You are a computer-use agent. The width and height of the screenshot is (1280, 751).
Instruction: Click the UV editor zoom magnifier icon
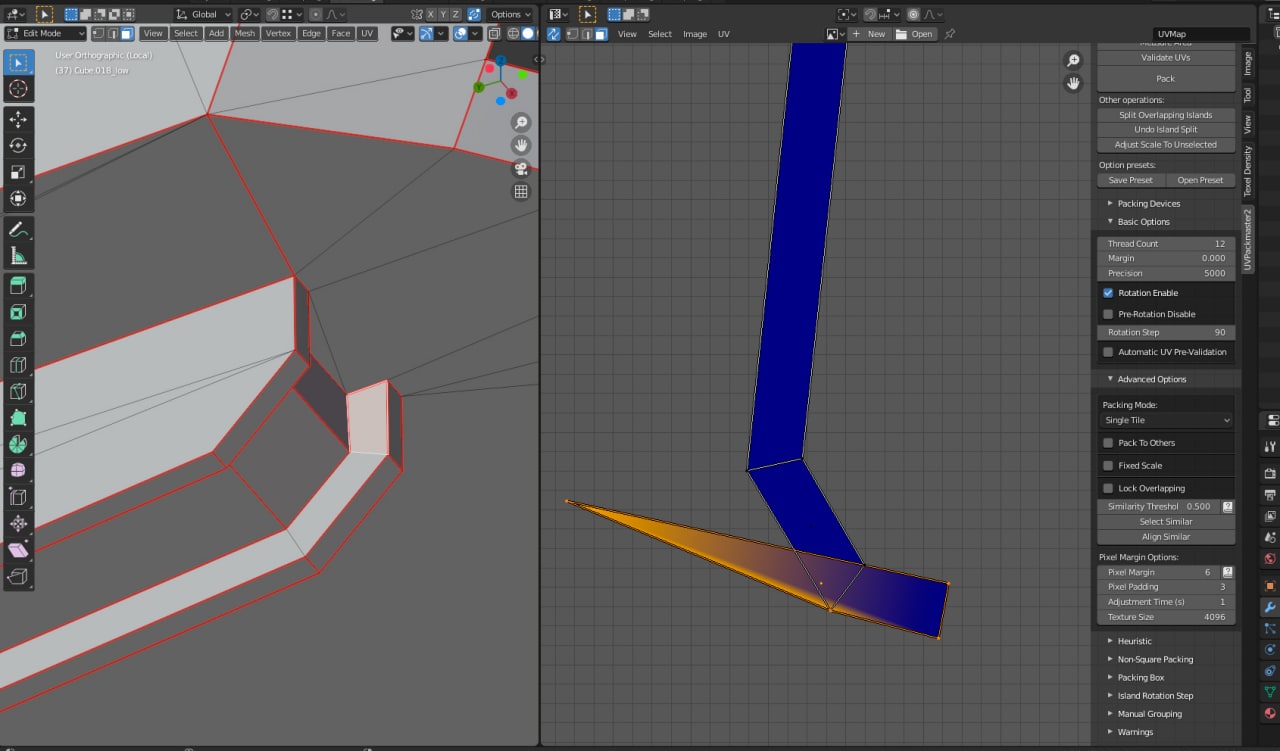(x=1073, y=60)
